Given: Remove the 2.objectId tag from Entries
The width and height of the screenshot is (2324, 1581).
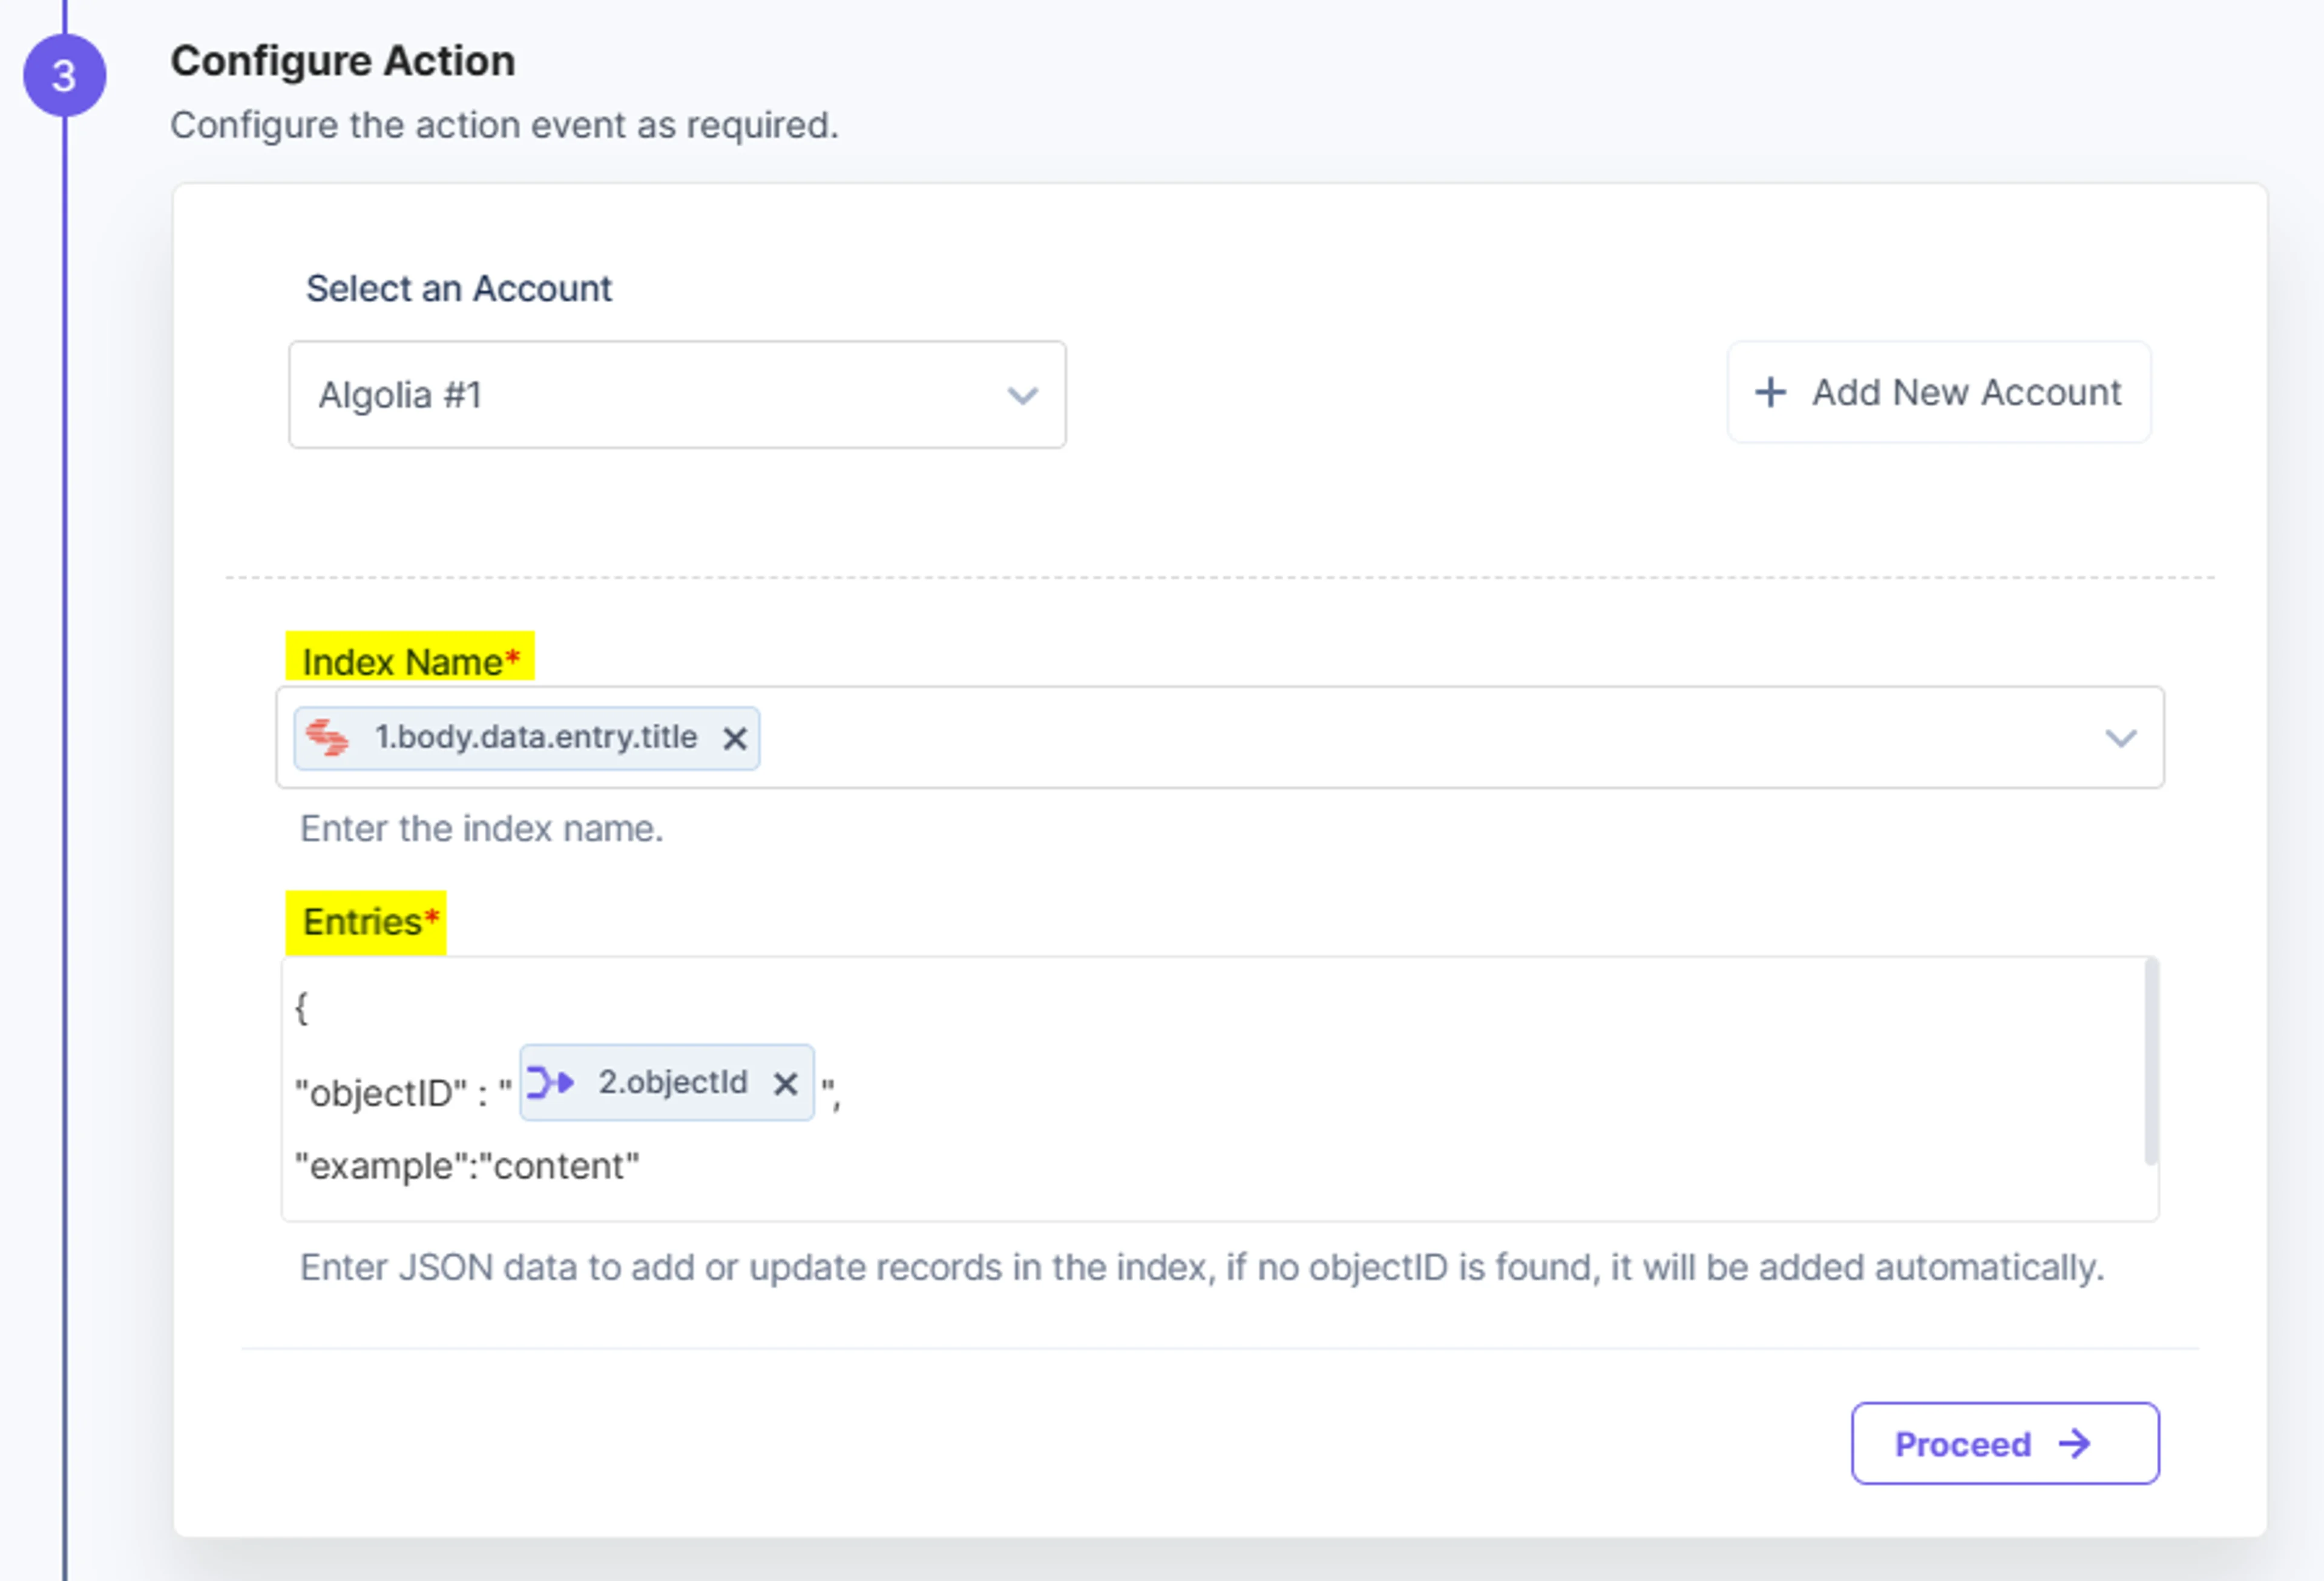Looking at the screenshot, I should (786, 1083).
